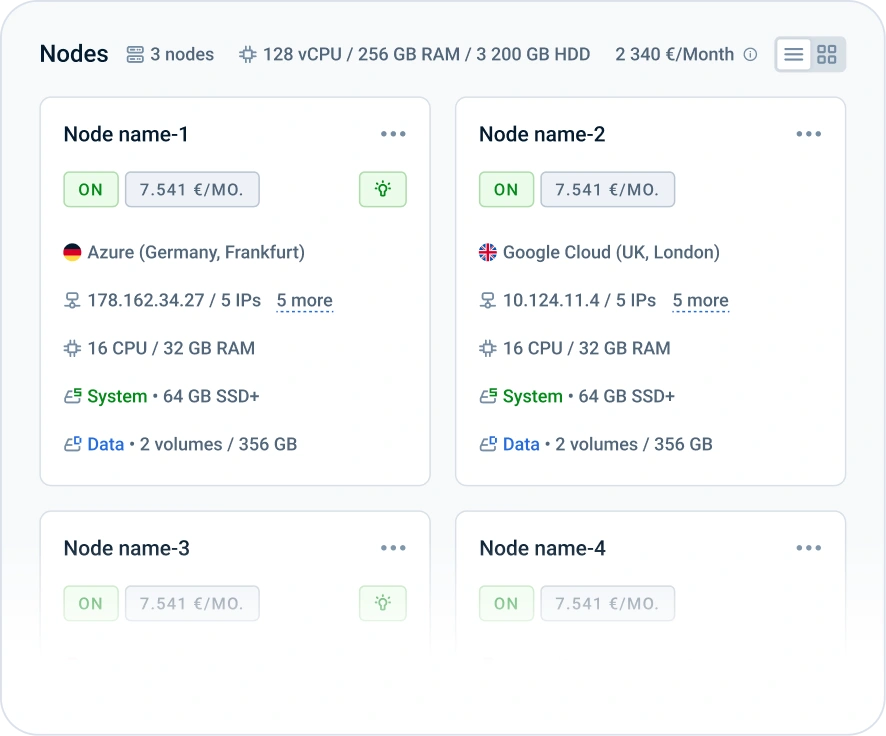Screen dimensions: 886x736
Task: Switch to list view layout
Action: coord(793,54)
